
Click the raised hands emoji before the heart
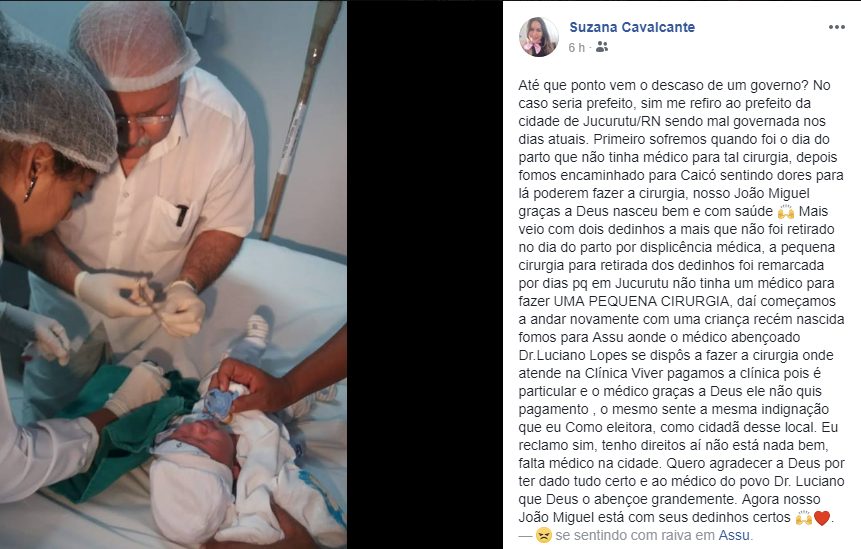(803, 517)
